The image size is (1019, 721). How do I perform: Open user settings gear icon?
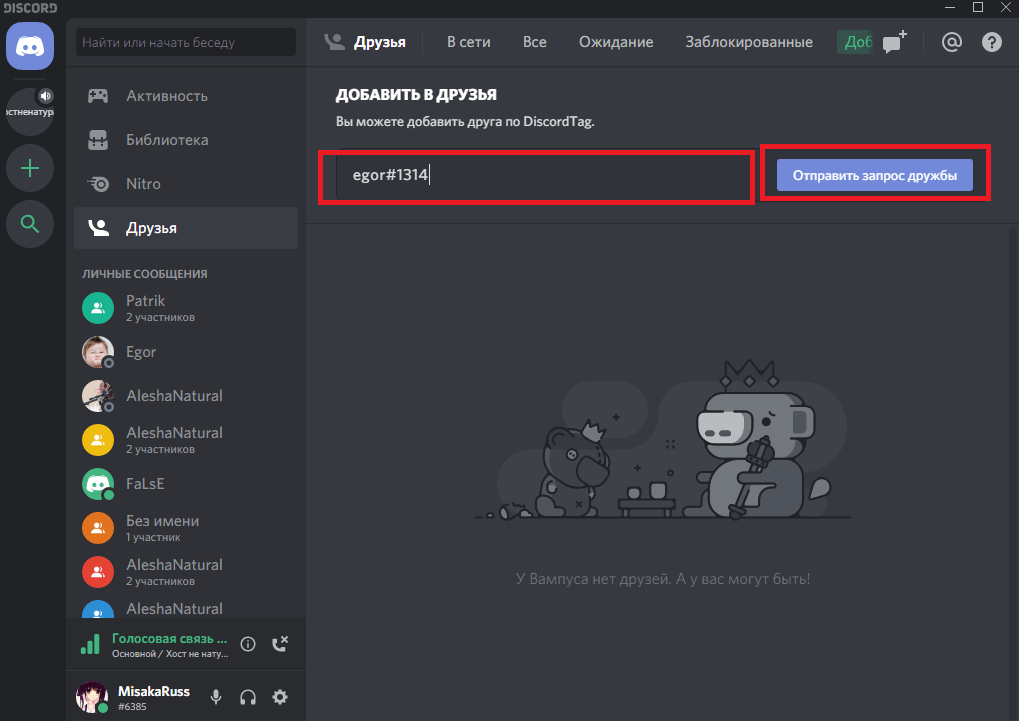(x=280, y=697)
